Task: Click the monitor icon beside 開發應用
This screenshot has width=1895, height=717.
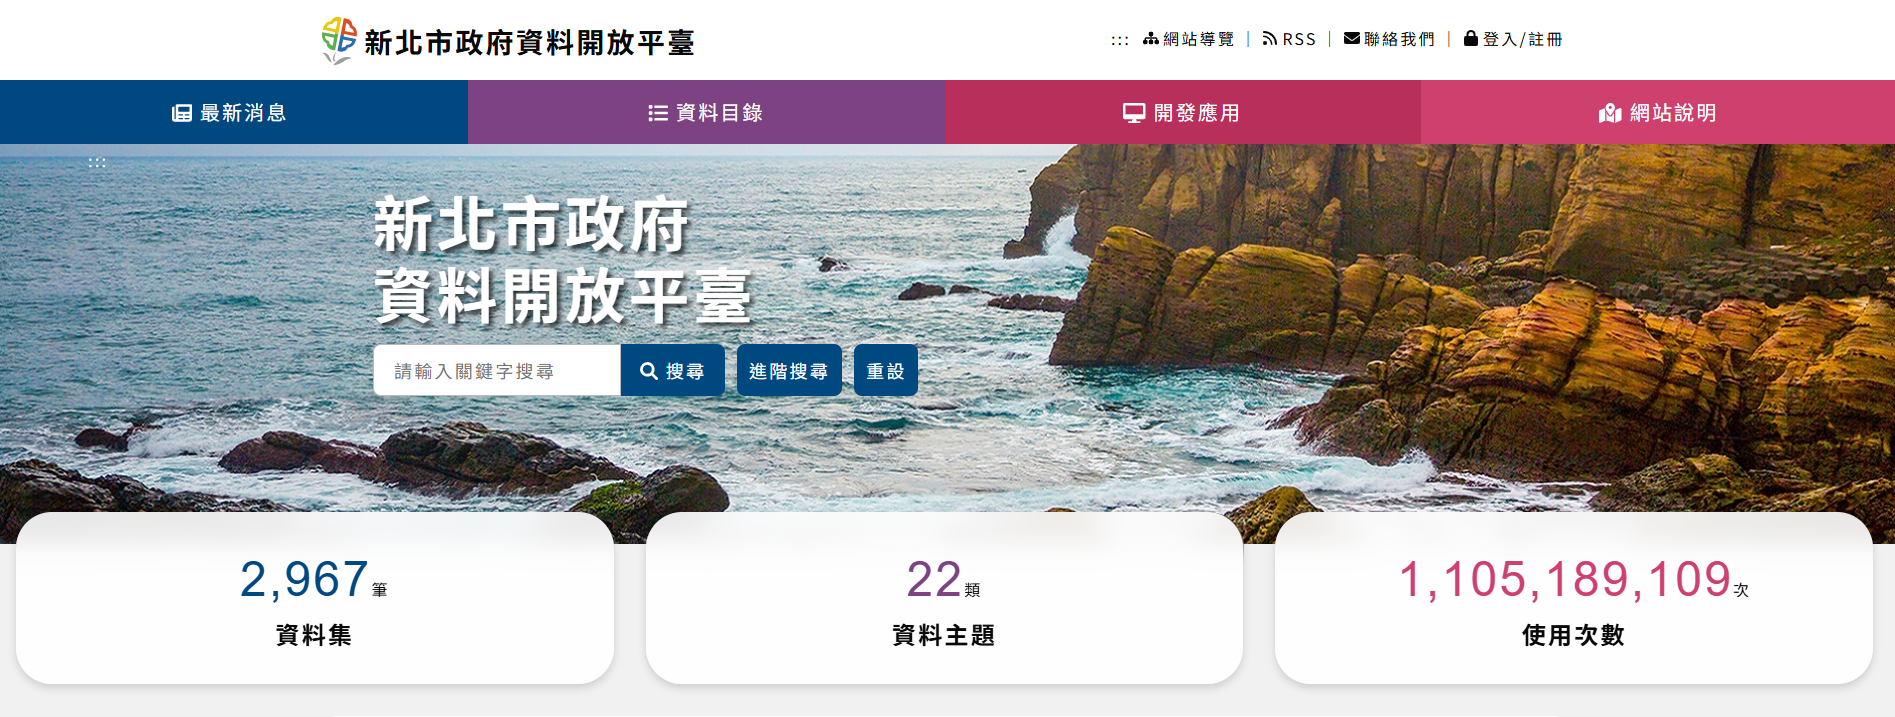Action: (x=1134, y=113)
